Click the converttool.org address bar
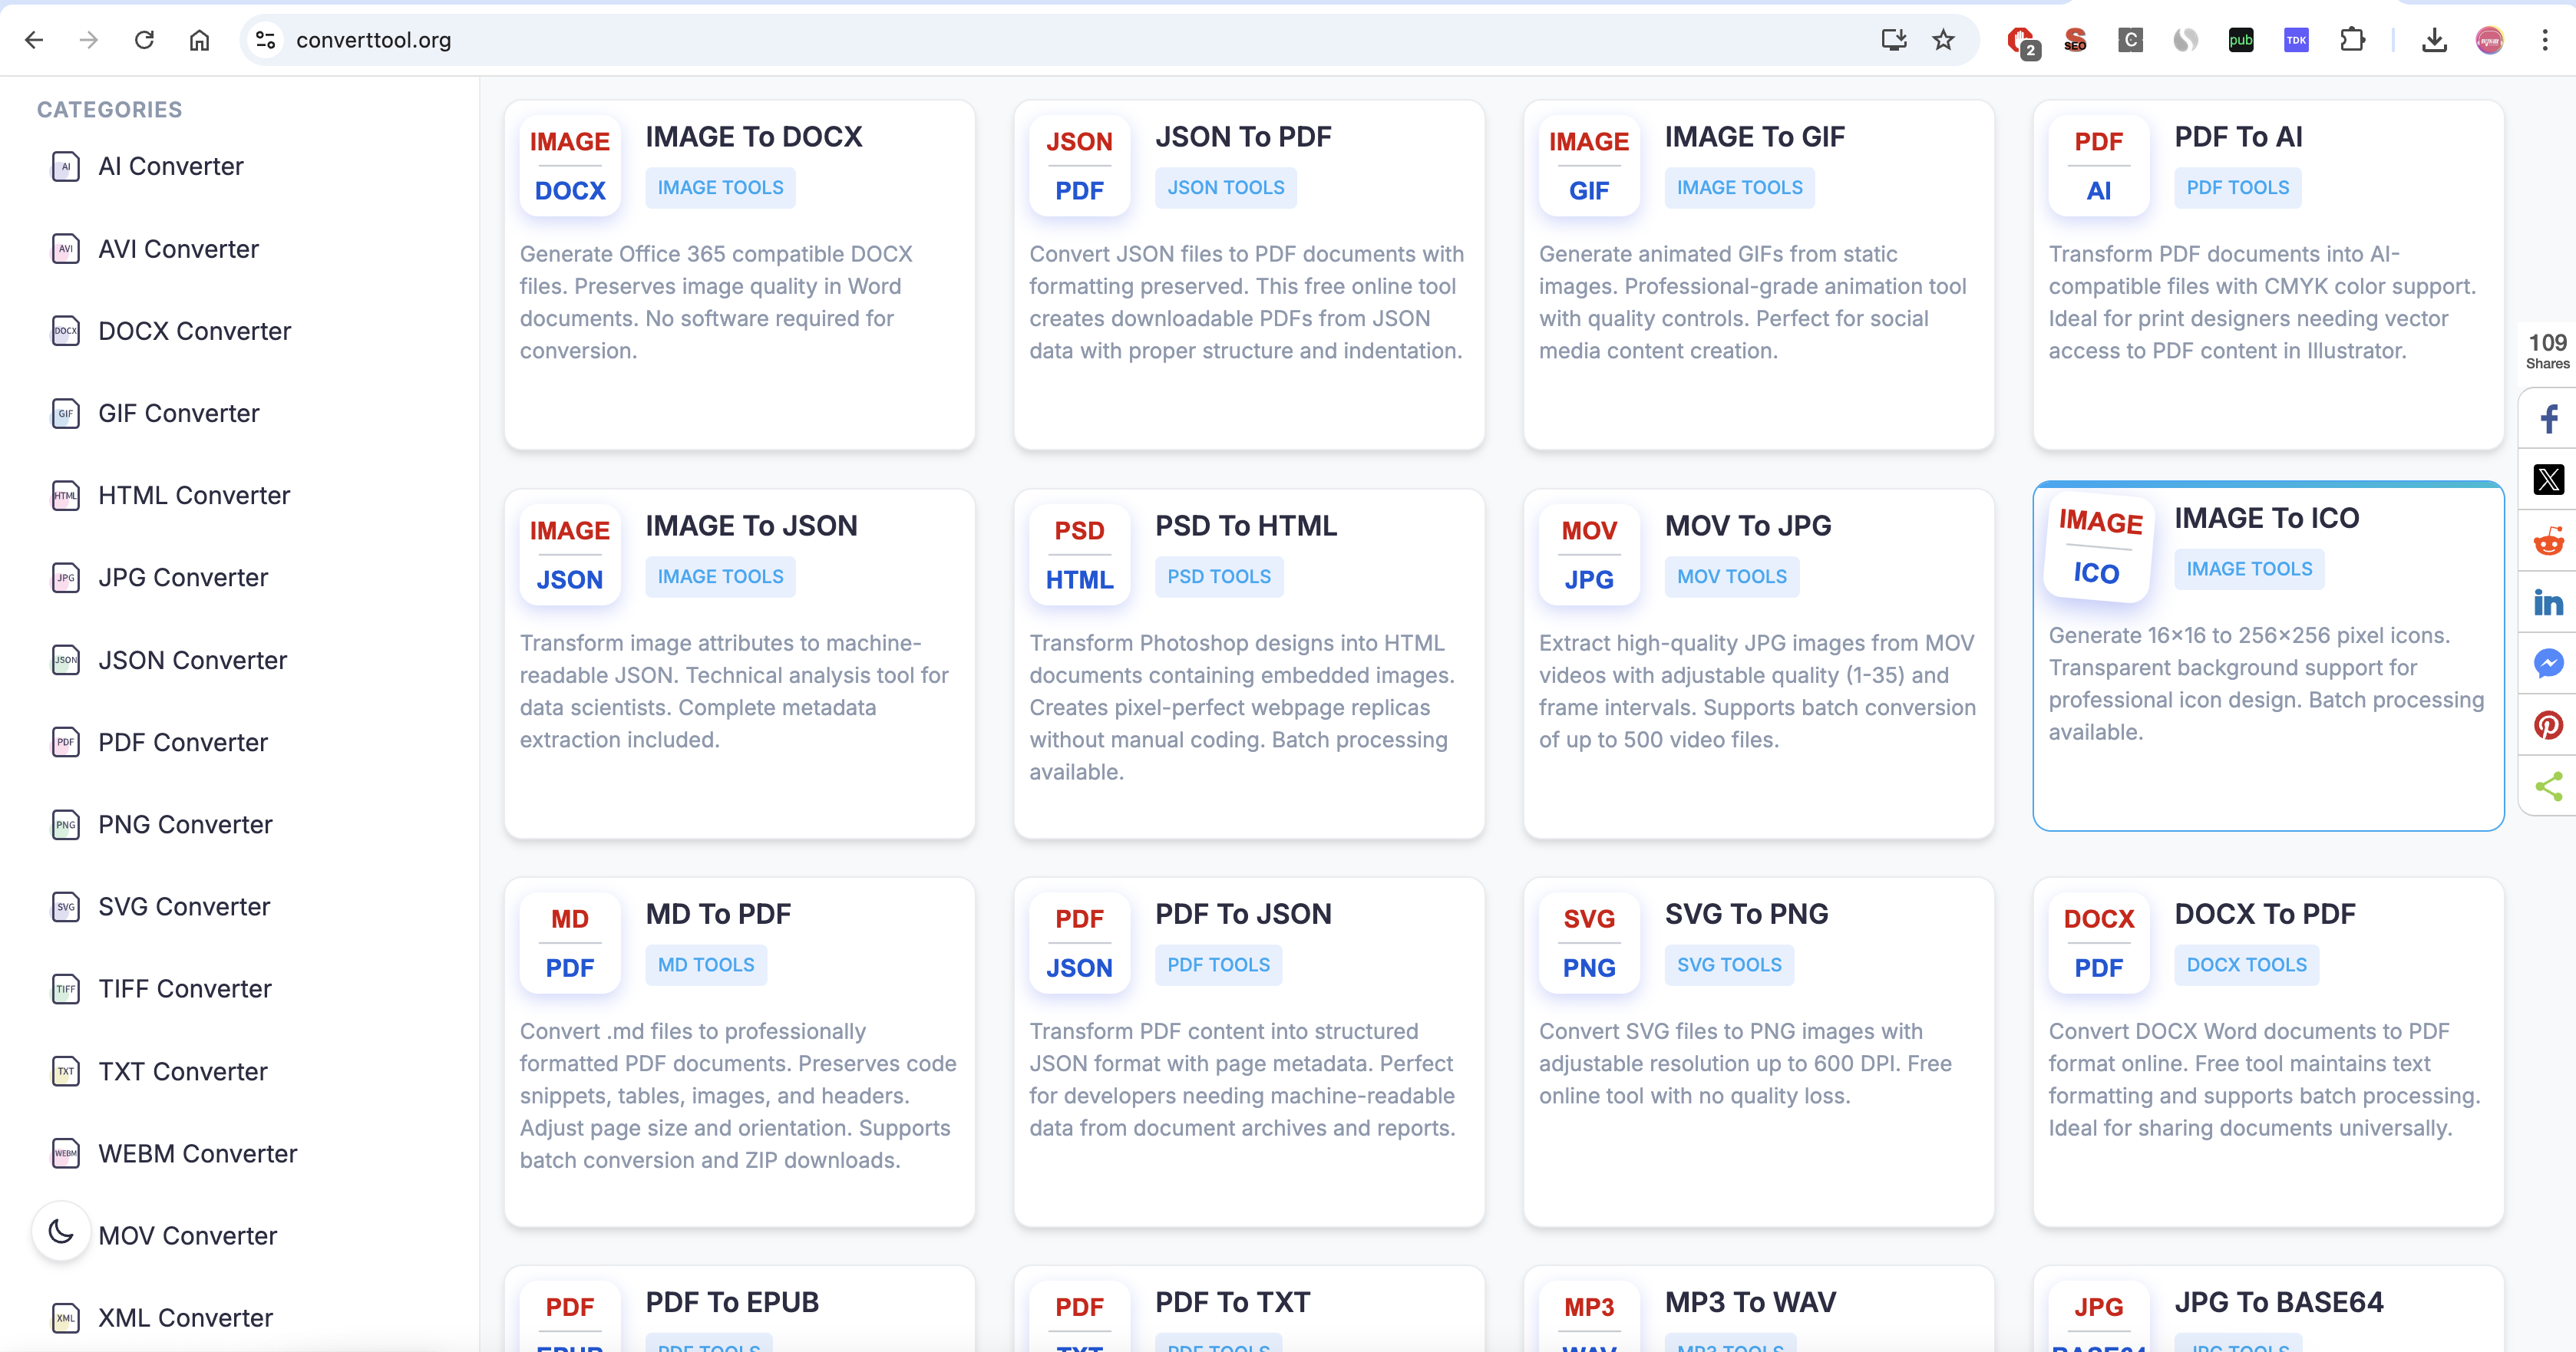The height and width of the screenshot is (1352, 2576). coord(1000,40)
